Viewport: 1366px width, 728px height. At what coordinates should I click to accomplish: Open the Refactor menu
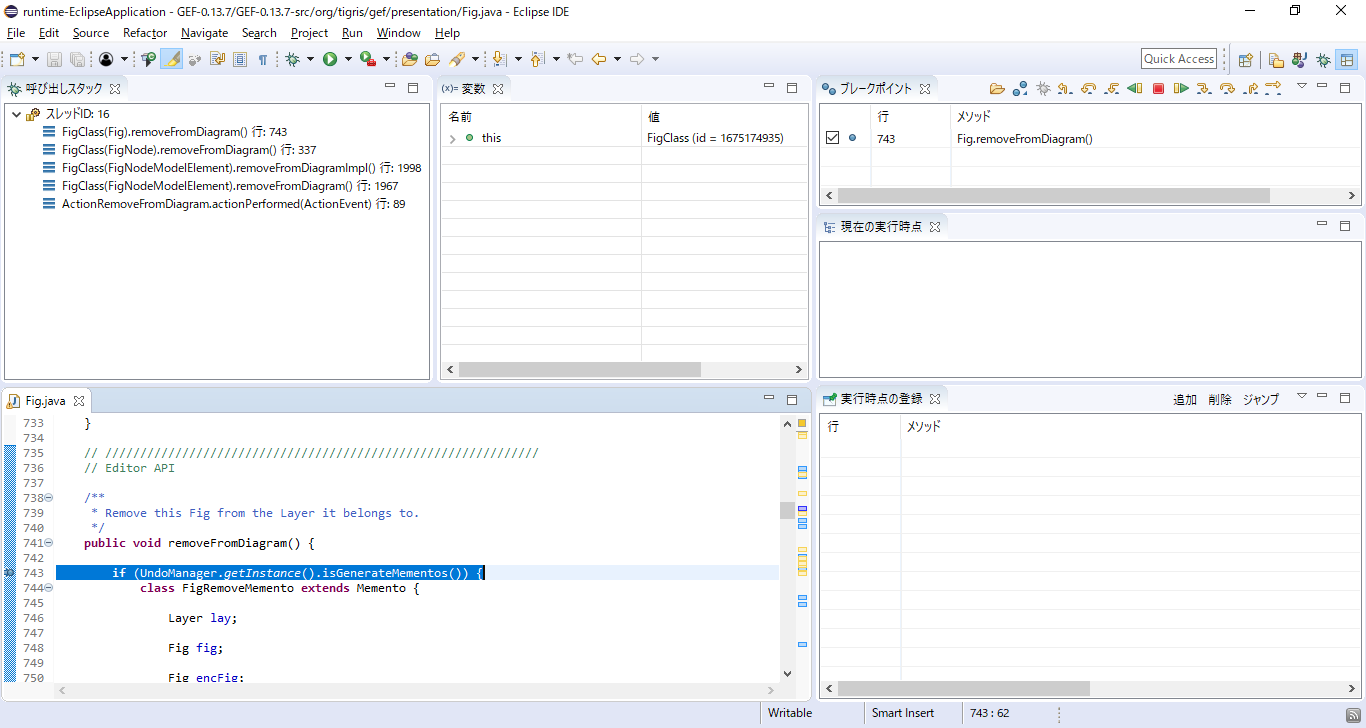145,33
